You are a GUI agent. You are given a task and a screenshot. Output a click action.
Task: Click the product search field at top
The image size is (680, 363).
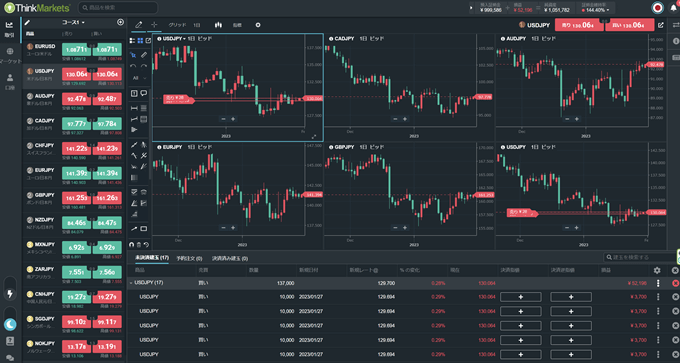click(x=118, y=7)
